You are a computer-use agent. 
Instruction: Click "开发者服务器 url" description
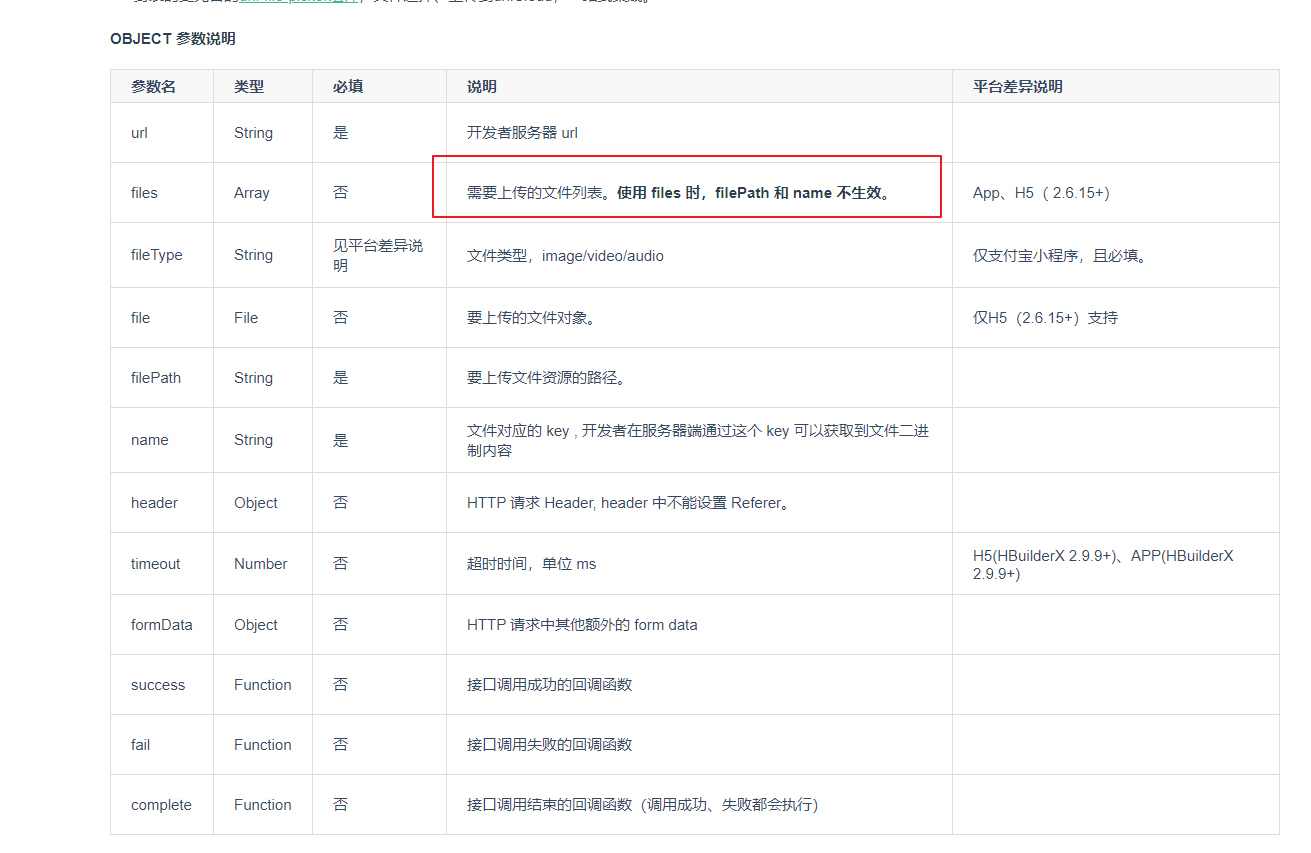522,133
